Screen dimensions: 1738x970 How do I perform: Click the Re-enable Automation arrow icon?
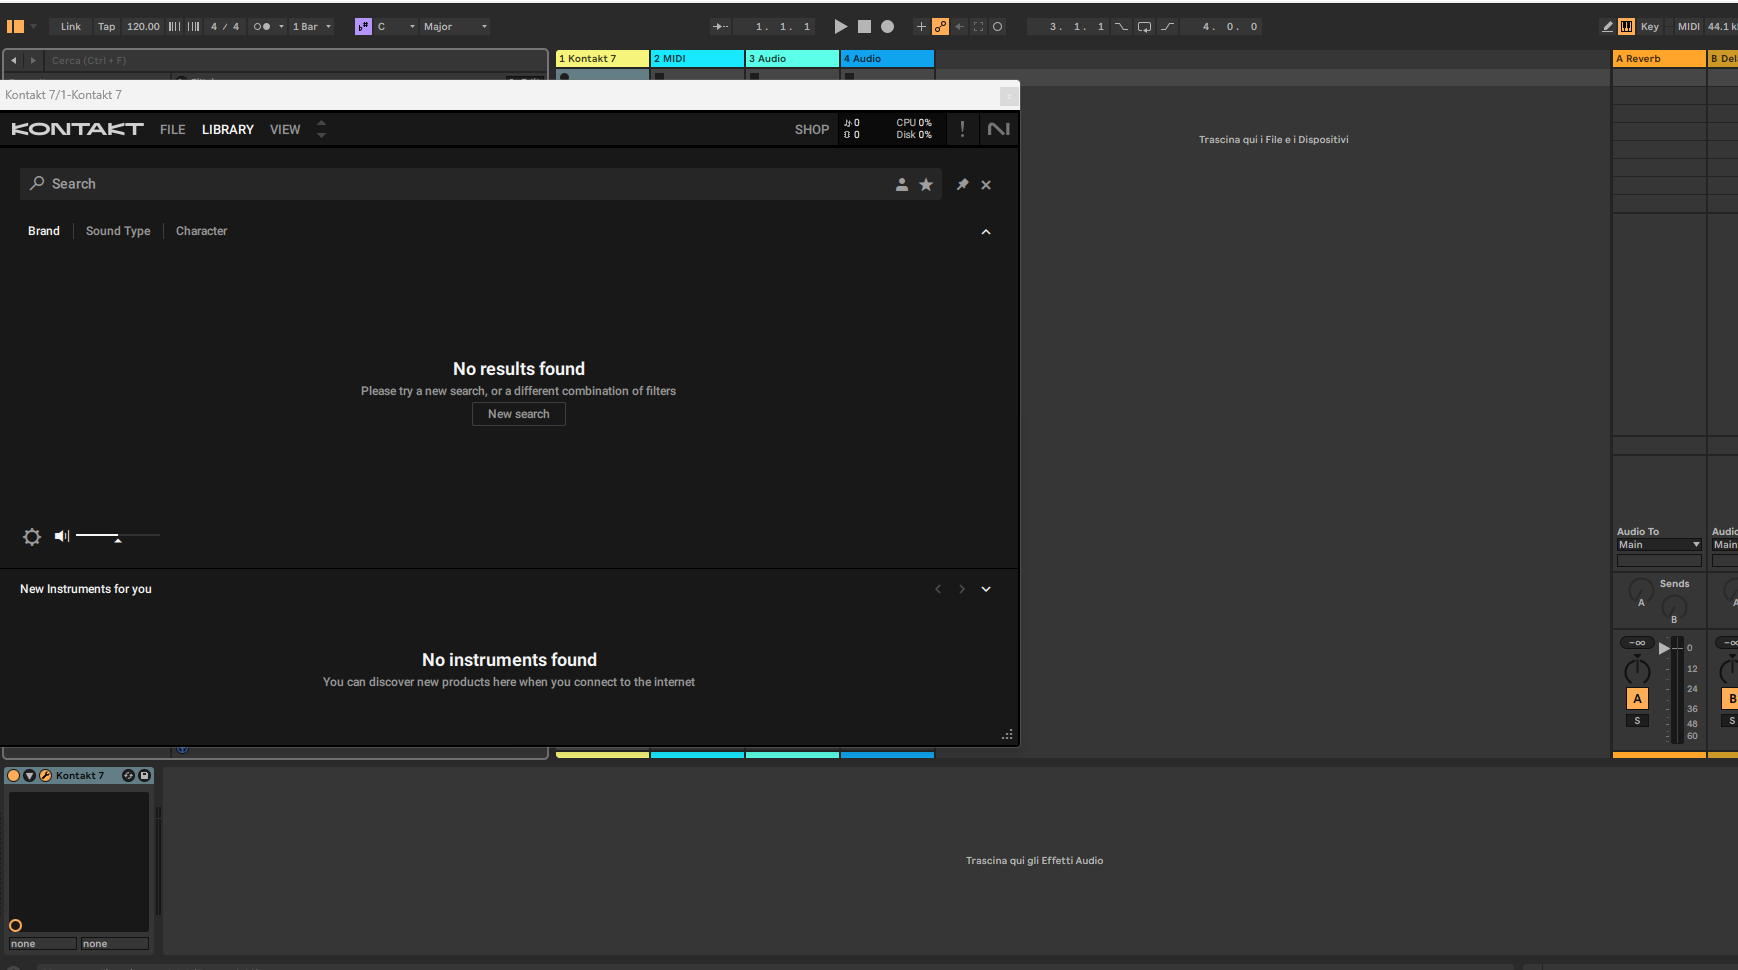(959, 27)
